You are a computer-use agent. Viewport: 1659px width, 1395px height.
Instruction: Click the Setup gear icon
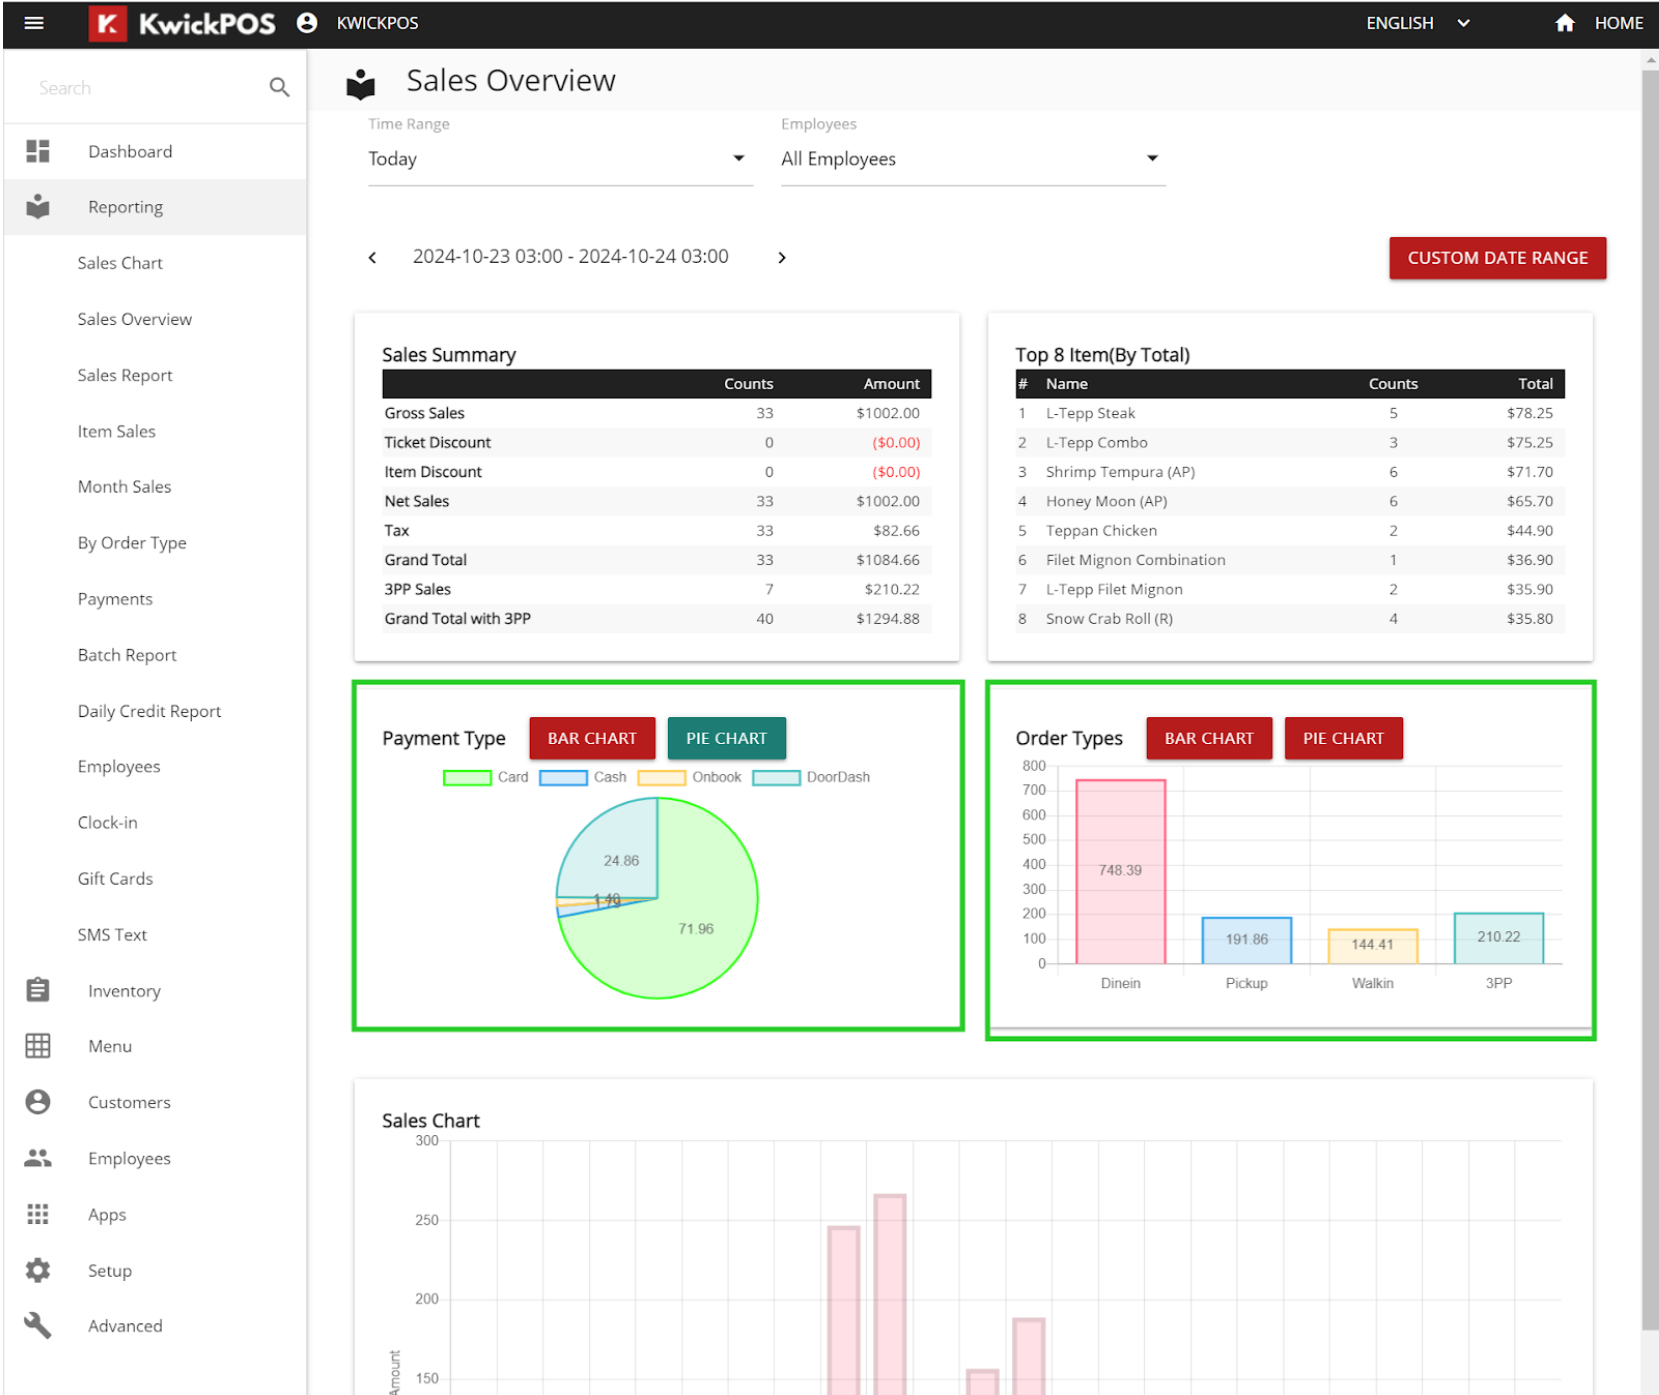pos(38,1270)
